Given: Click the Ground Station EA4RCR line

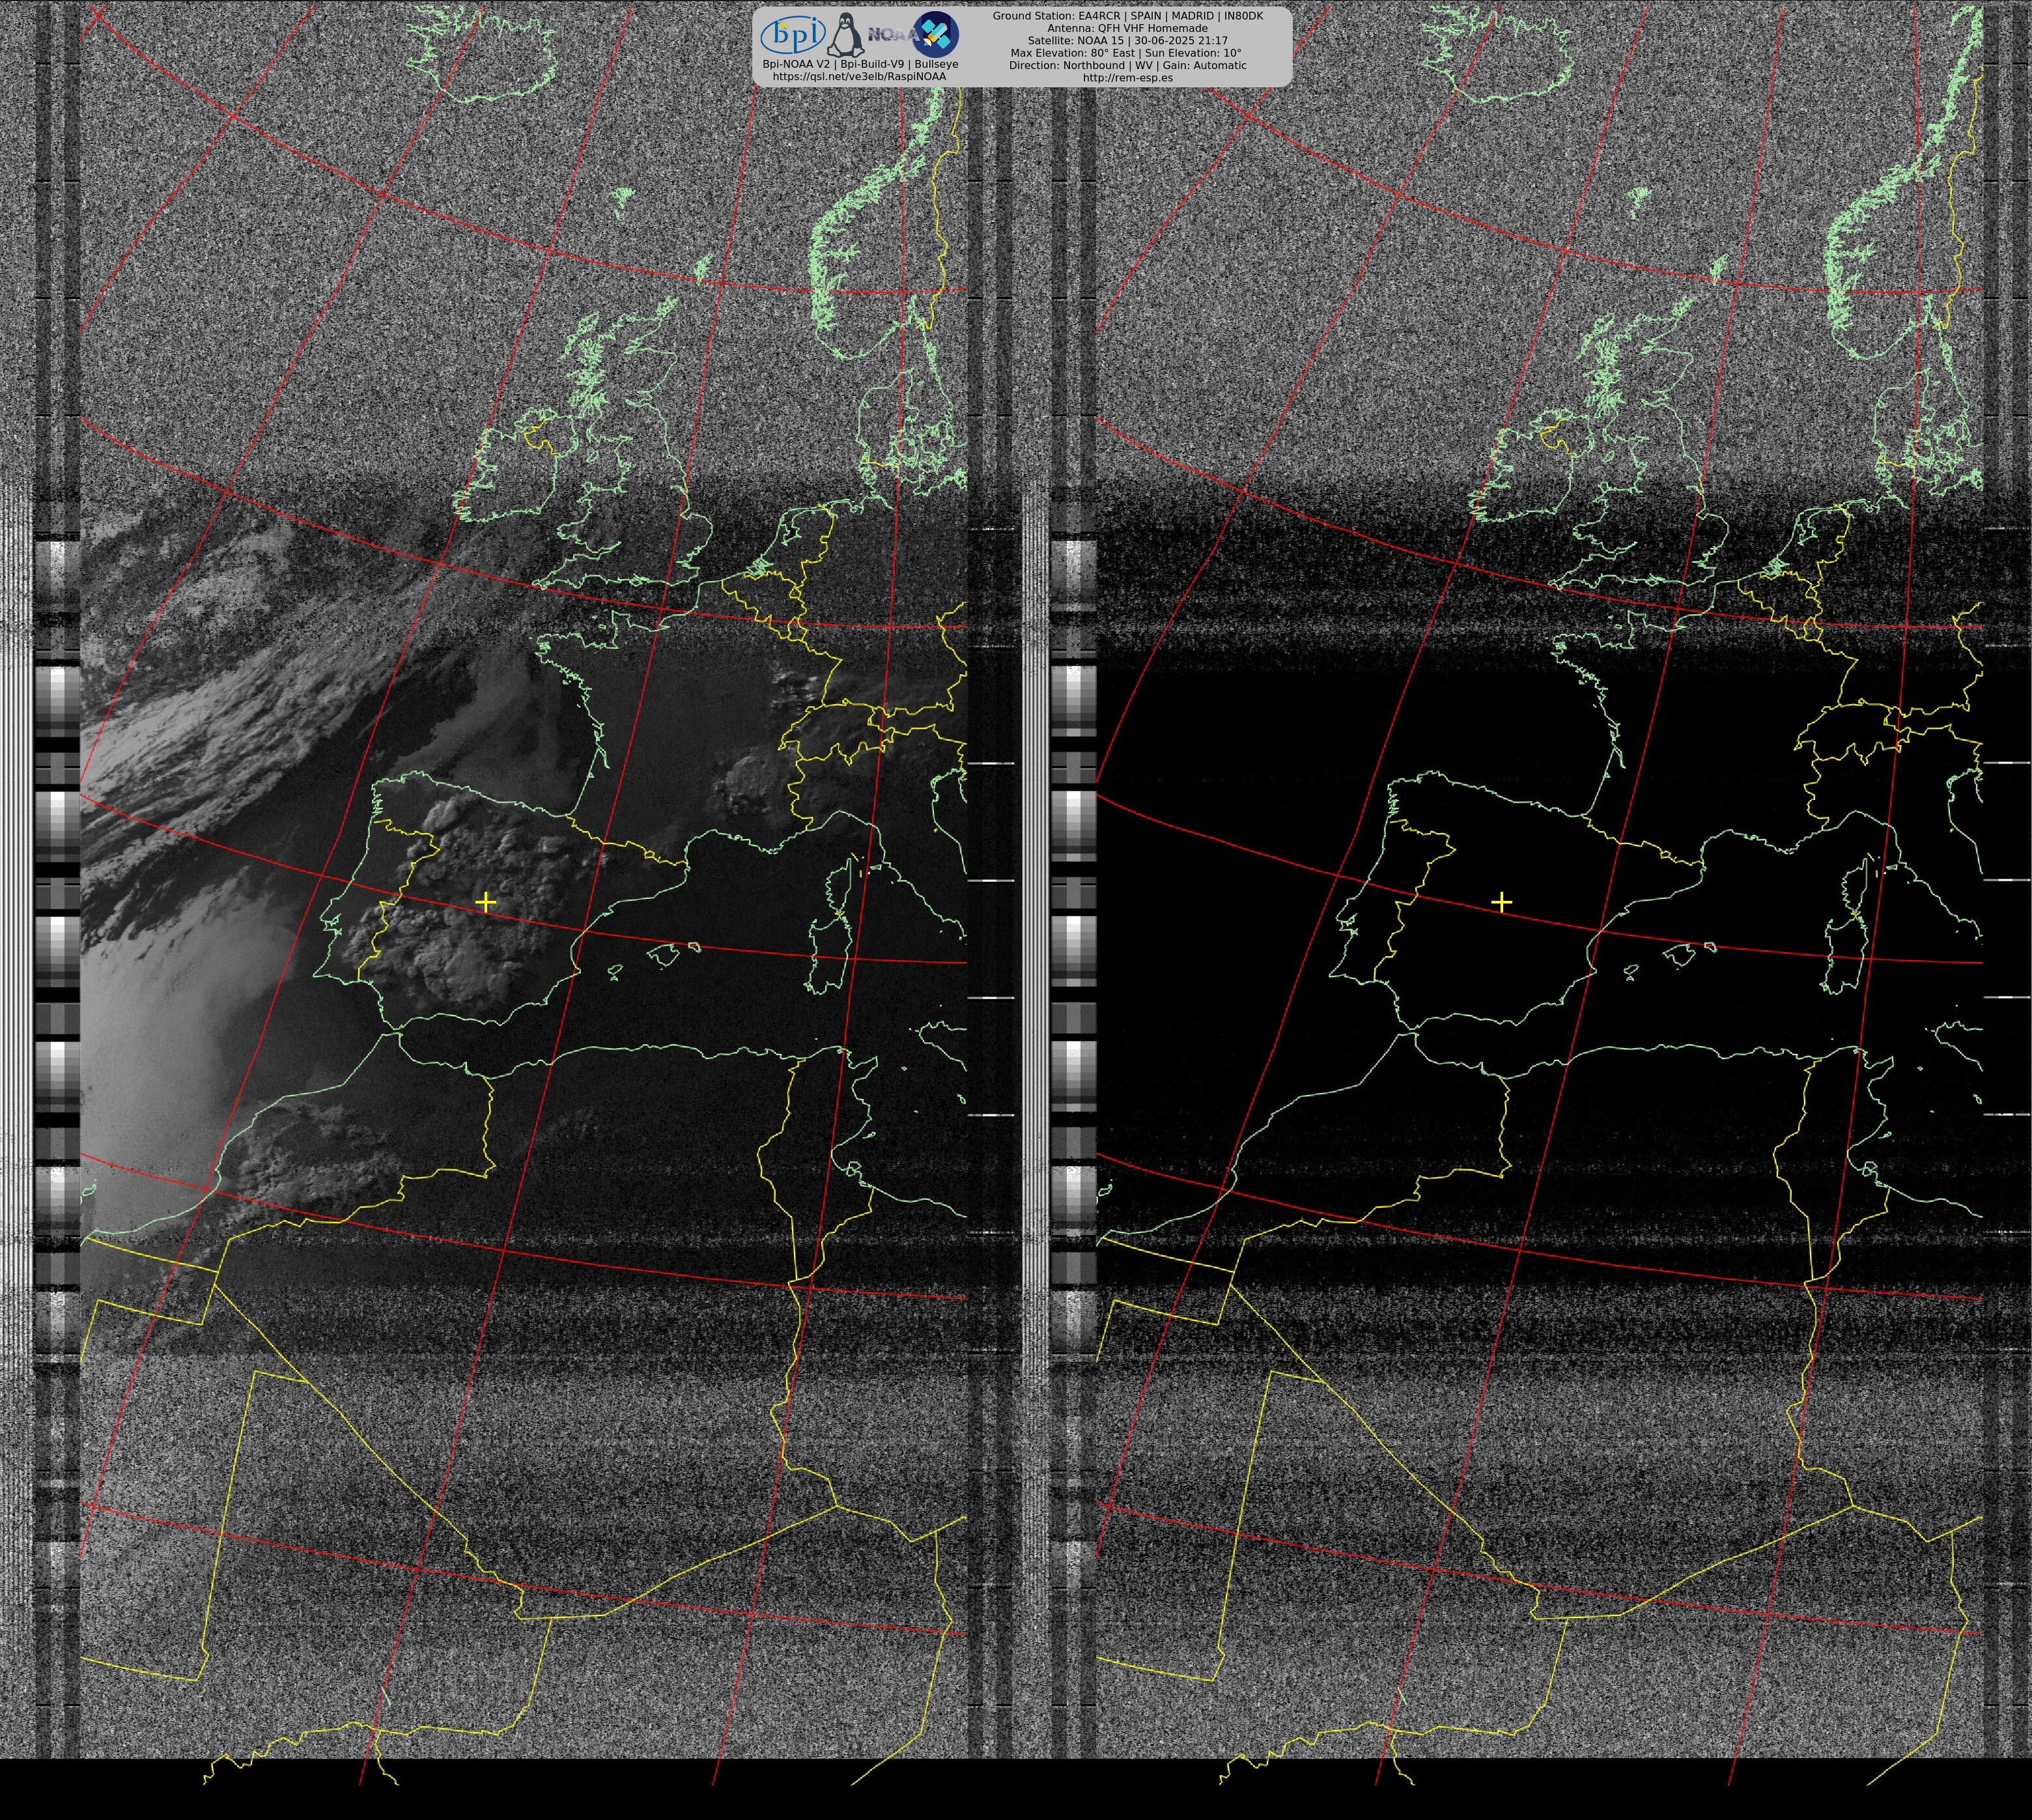Looking at the screenshot, I should pos(1127,16).
